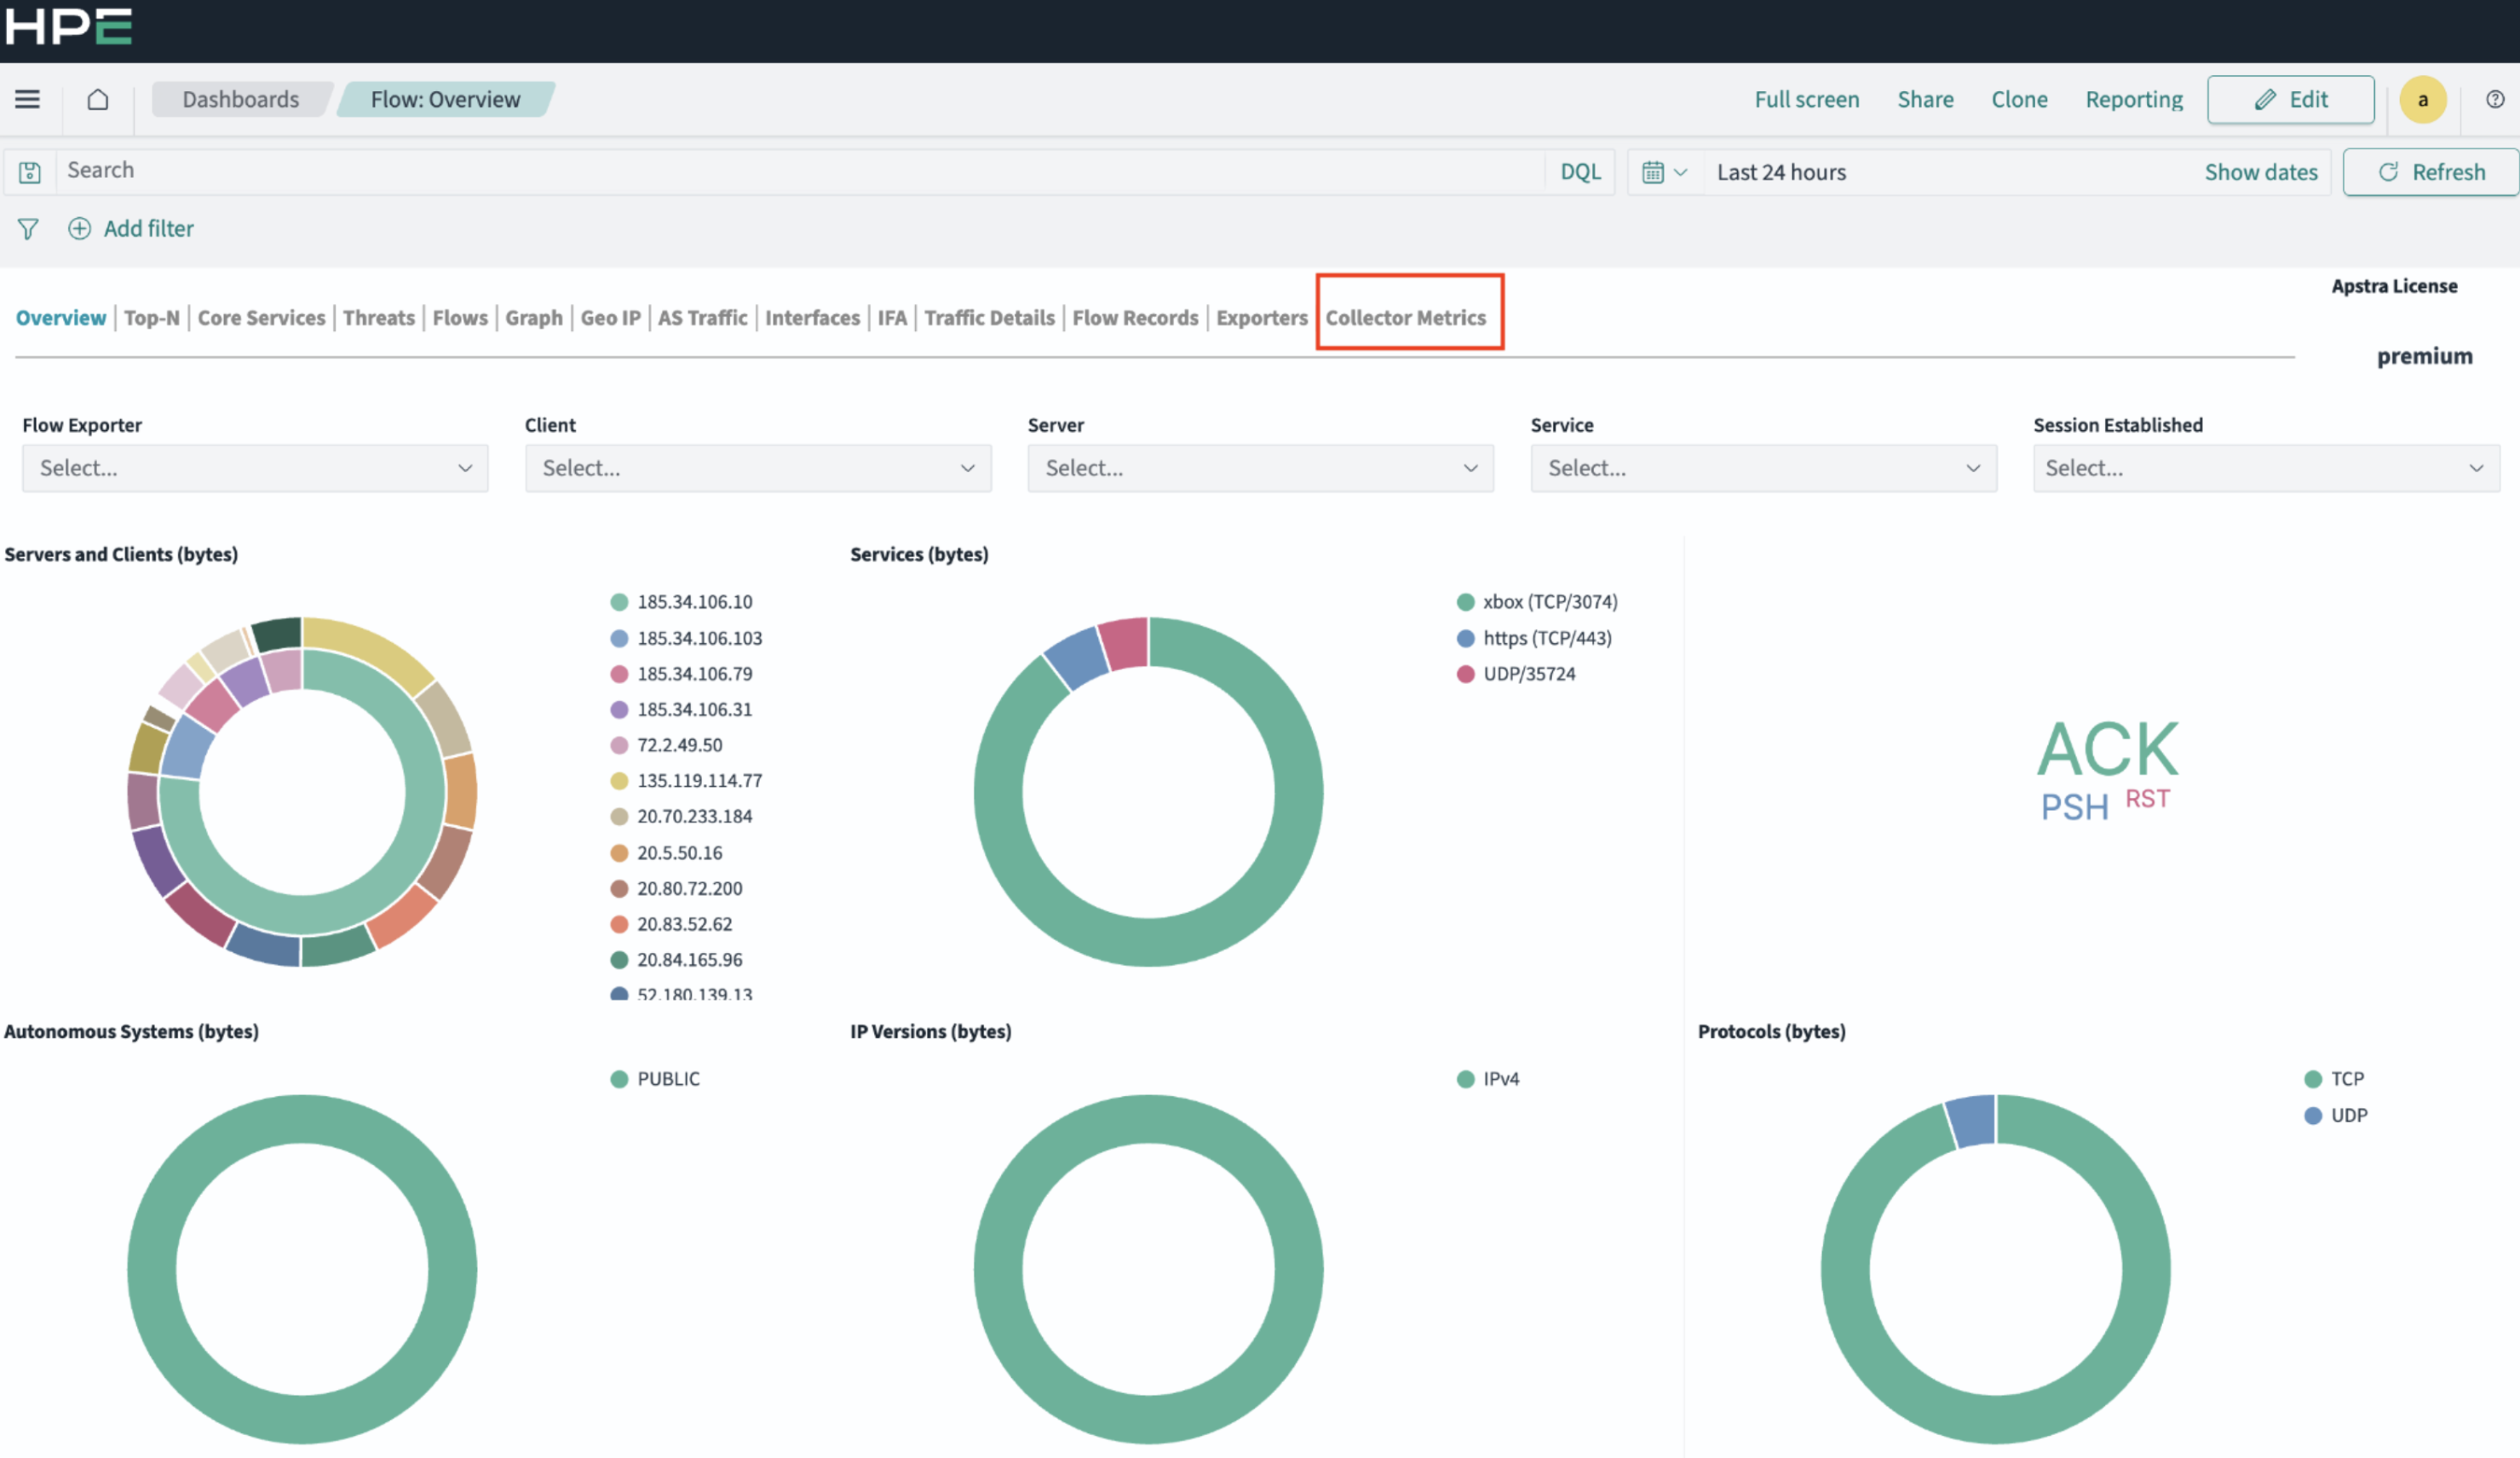This screenshot has height=1458, width=2520.
Task: Switch to the Overview tab
Action: click(61, 318)
